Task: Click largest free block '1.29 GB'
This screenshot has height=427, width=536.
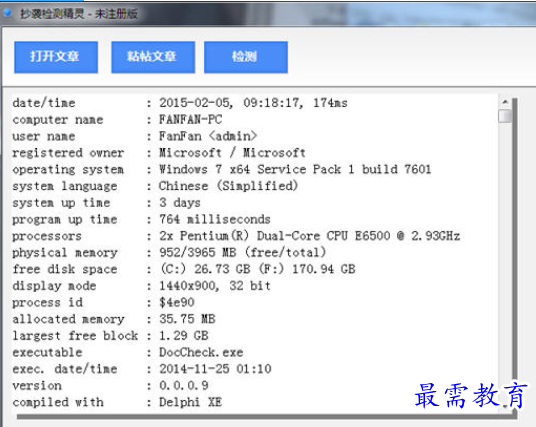Action: pyautogui.click(x=184, y=336)
